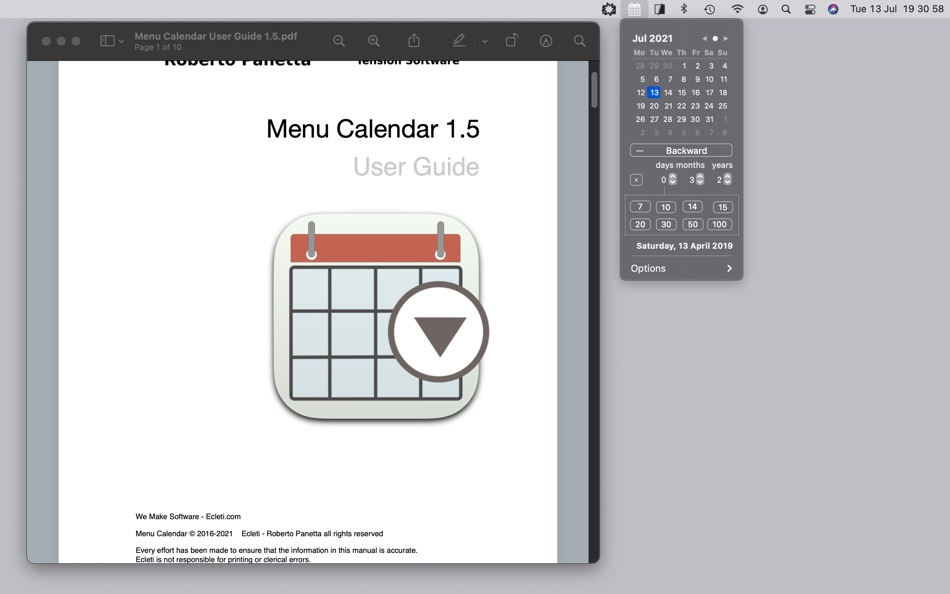Image resolution: width=950 pixels, height=594 pixels.
Task: Click the puzzle-gear icon in menu bar
Action: 609,9
